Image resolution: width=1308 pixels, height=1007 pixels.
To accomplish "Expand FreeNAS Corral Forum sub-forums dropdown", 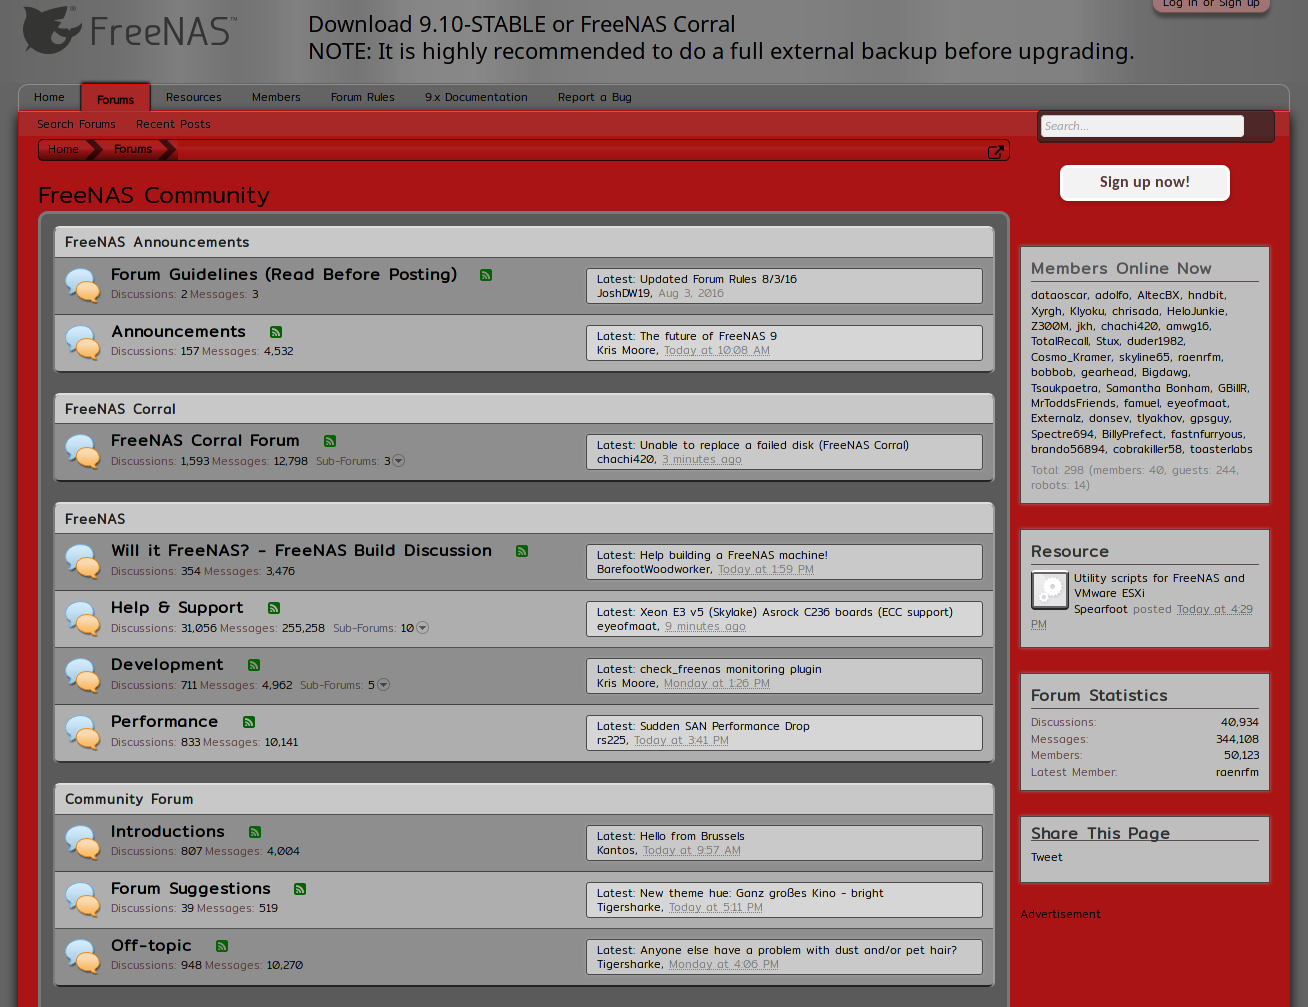I will pos(399,461).
